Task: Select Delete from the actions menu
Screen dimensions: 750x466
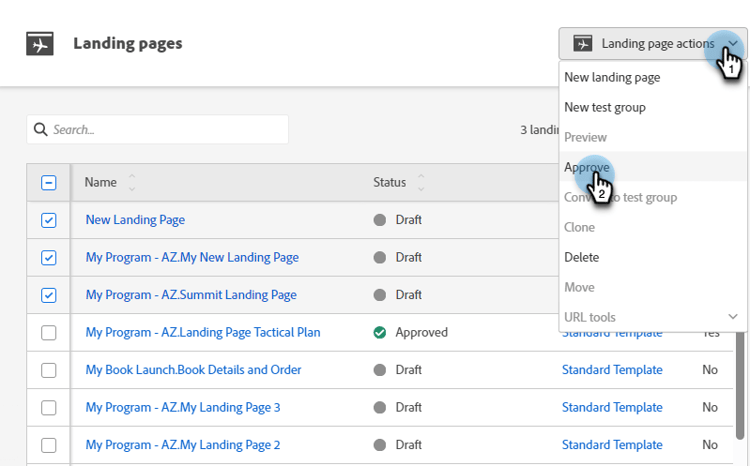Action: (582, 257)
